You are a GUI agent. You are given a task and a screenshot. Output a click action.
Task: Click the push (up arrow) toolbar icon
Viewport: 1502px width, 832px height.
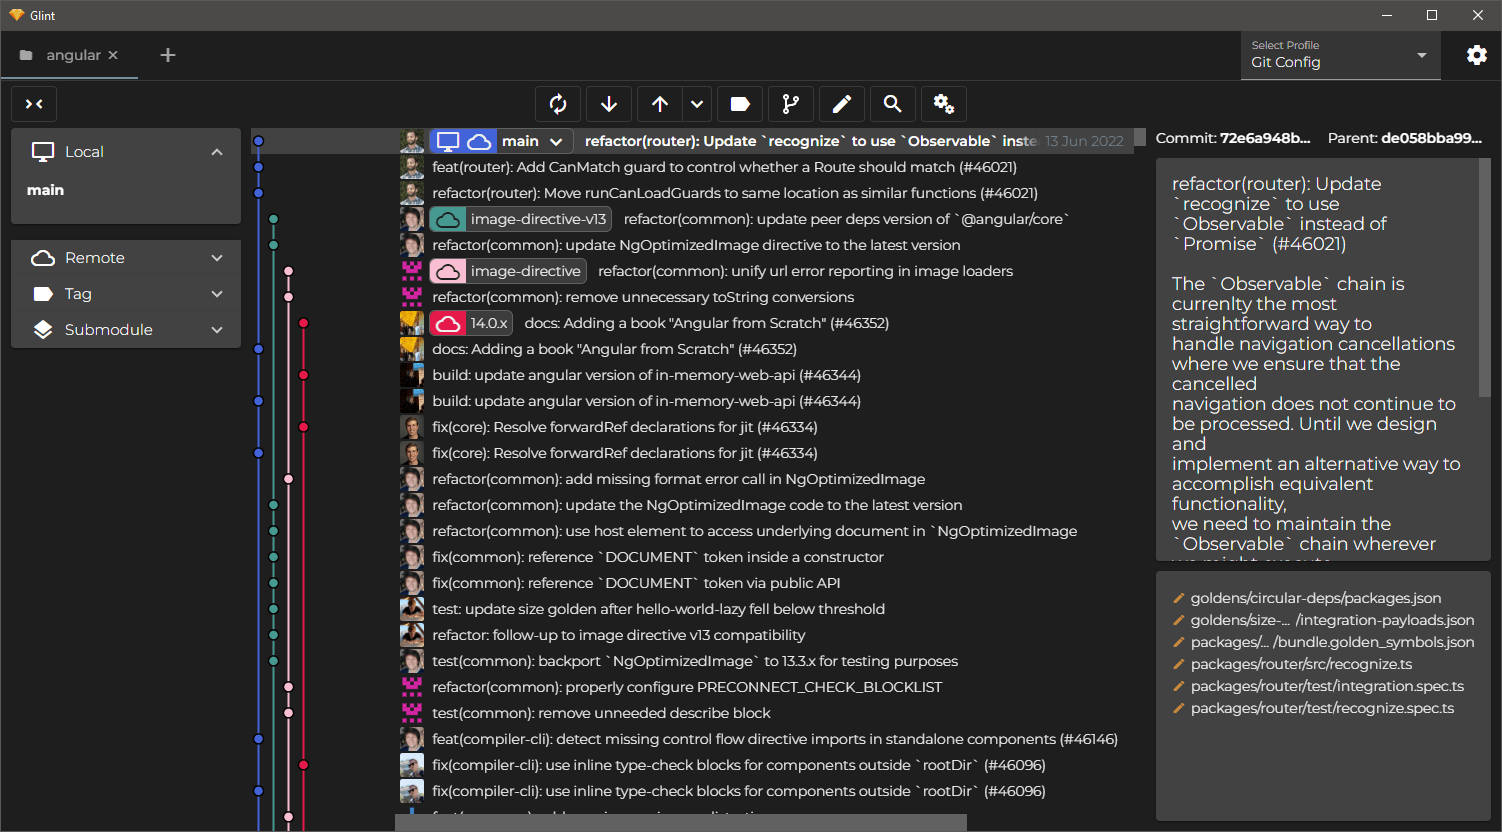[659, 103]
